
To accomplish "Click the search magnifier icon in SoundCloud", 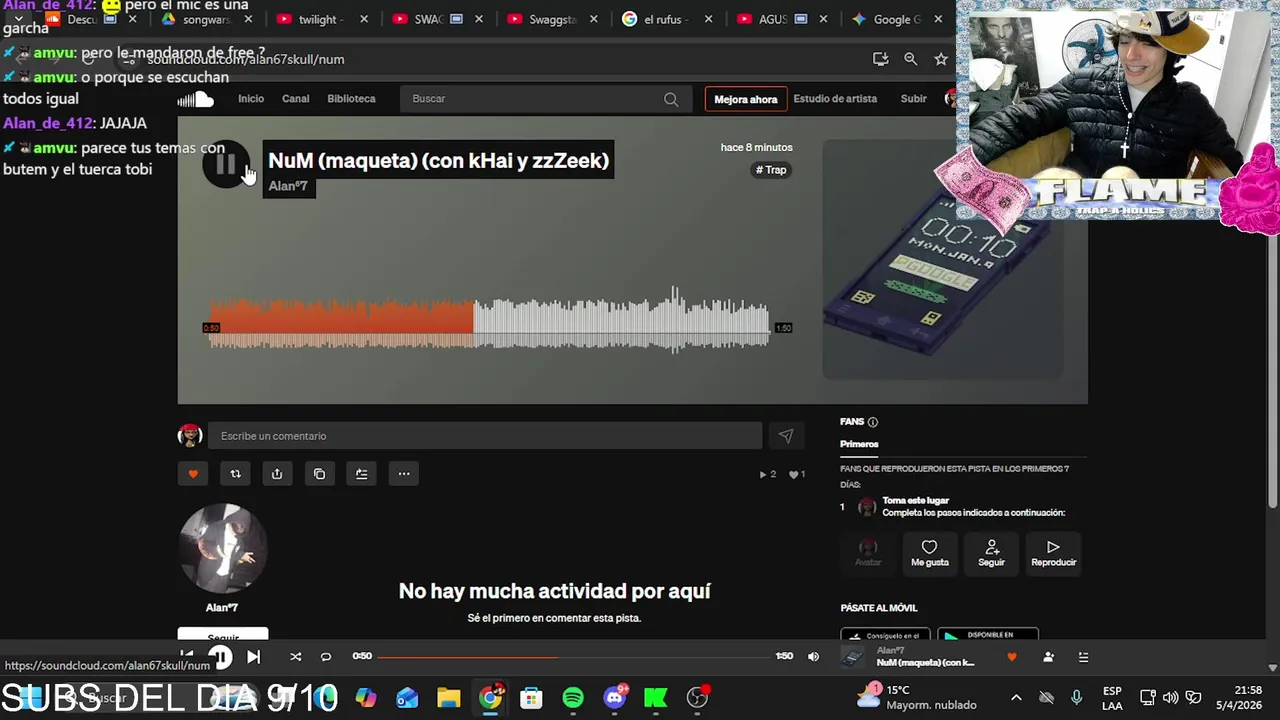I will pyautogui.click(x=671, y=99).
